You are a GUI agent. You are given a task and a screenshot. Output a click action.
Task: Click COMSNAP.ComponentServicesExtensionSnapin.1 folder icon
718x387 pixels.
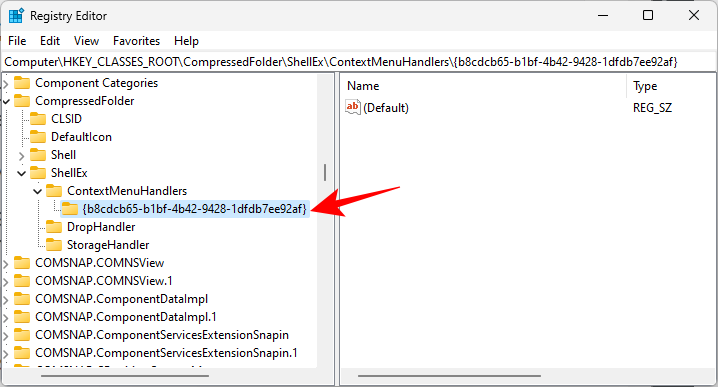coord(22,353)
